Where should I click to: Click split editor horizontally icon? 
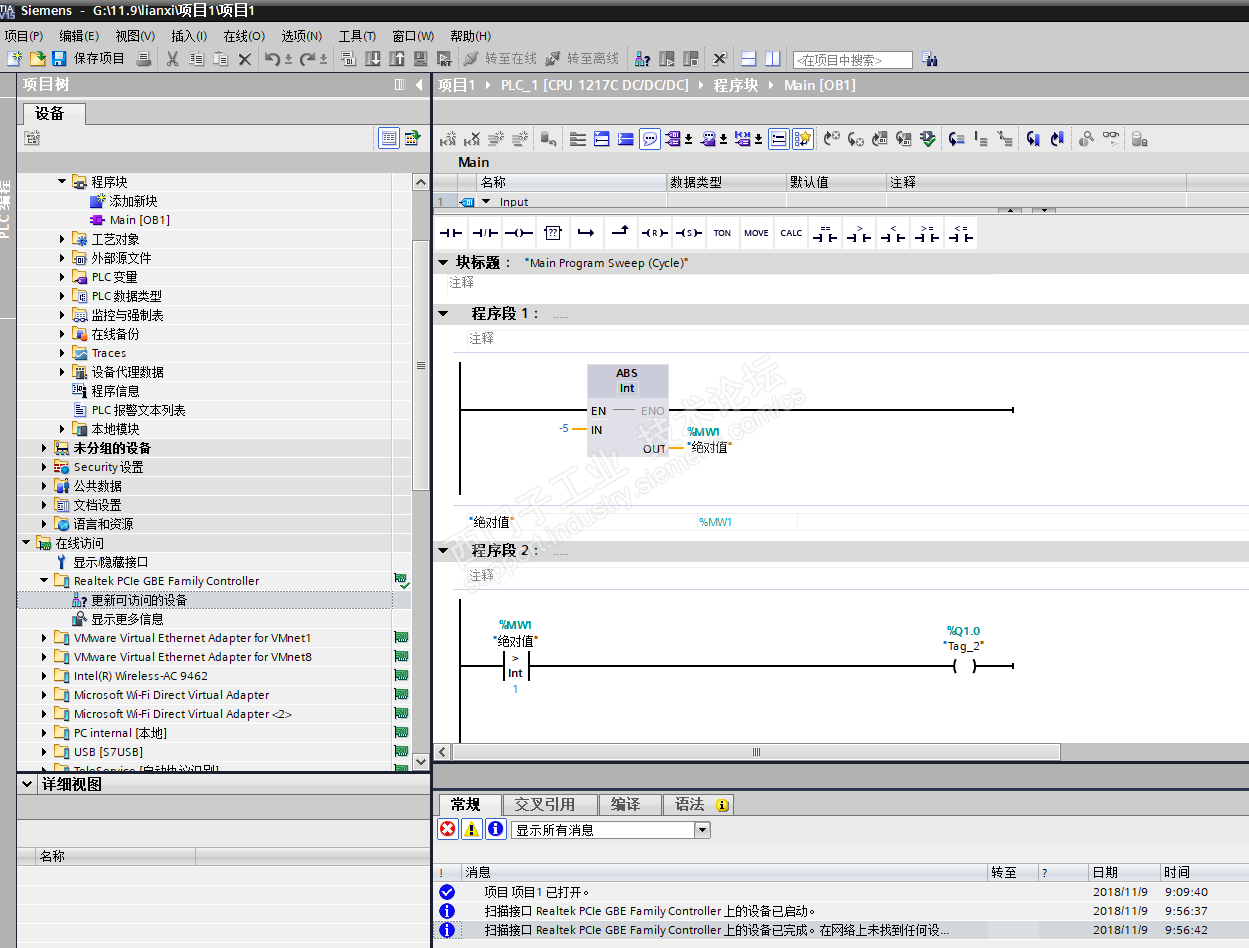click(748, 59)
